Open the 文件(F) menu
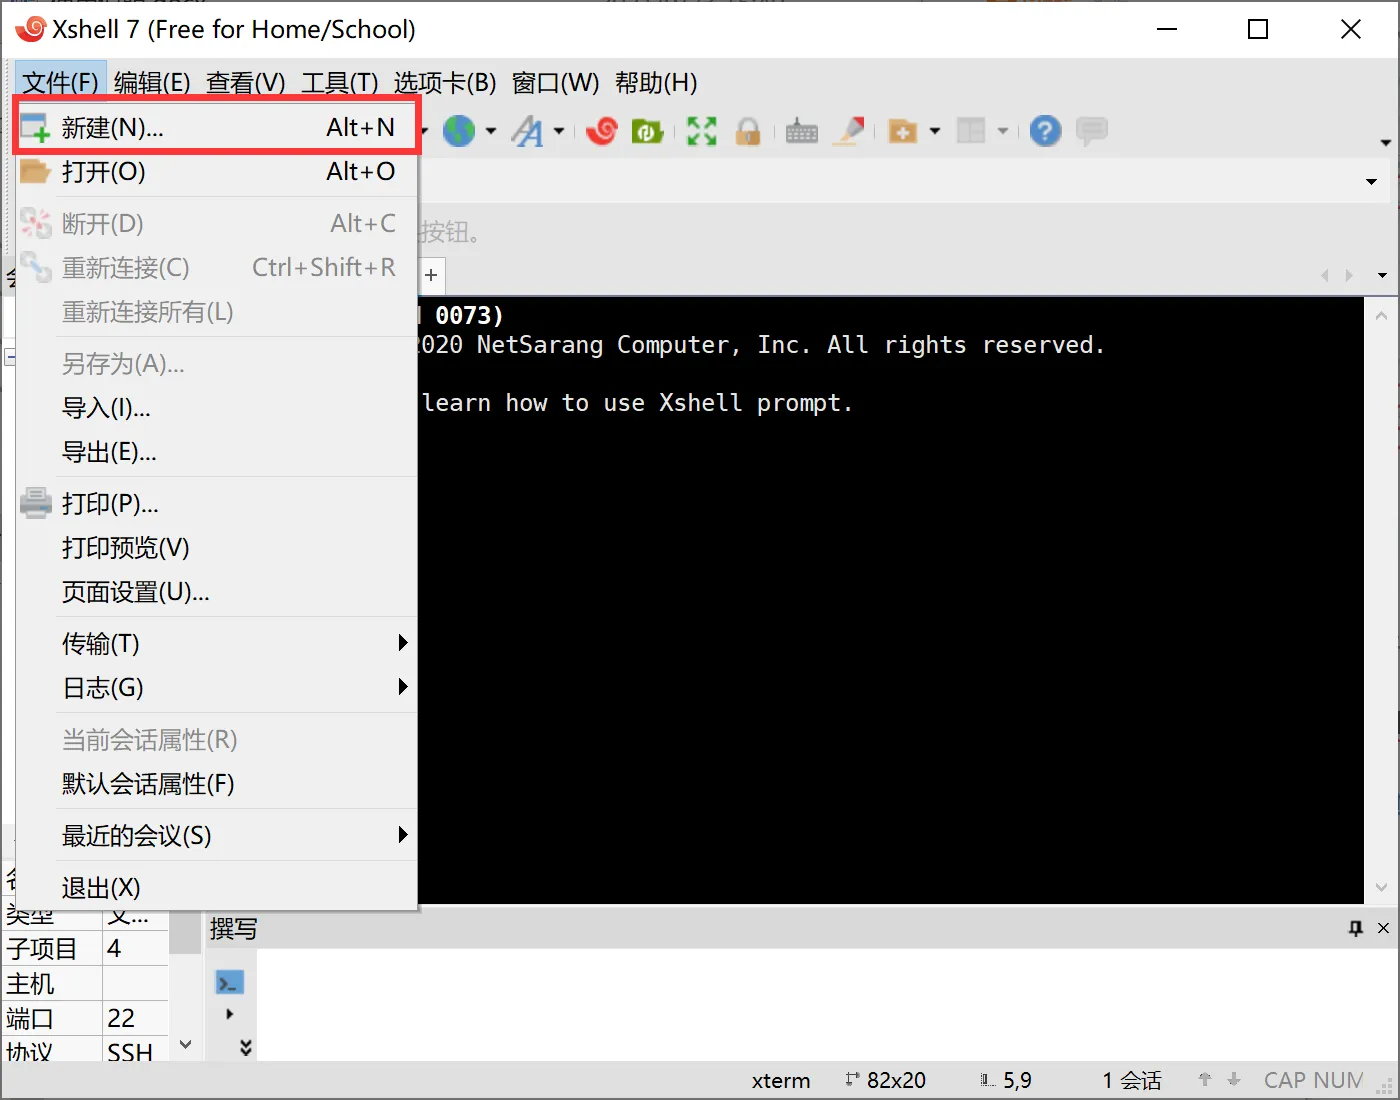 60,82
